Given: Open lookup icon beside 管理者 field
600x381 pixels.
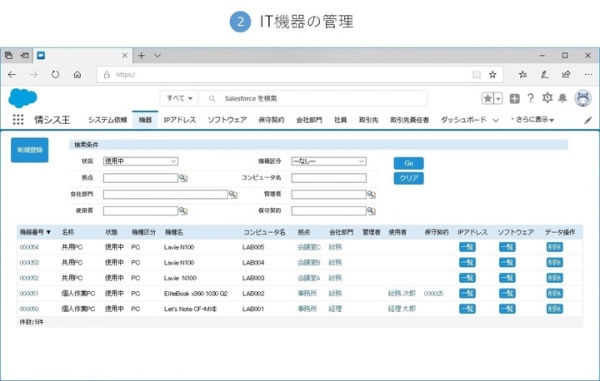Looking at the screenshot, I should (371, 194).
